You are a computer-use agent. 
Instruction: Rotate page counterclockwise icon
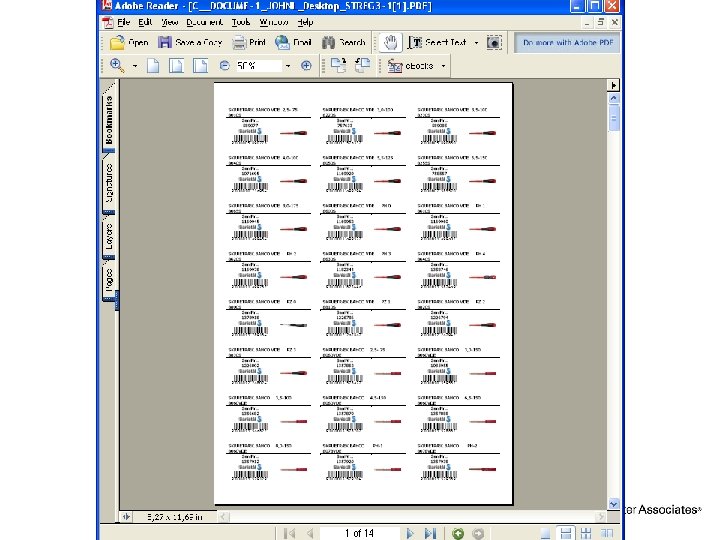[x=362, y=66]
